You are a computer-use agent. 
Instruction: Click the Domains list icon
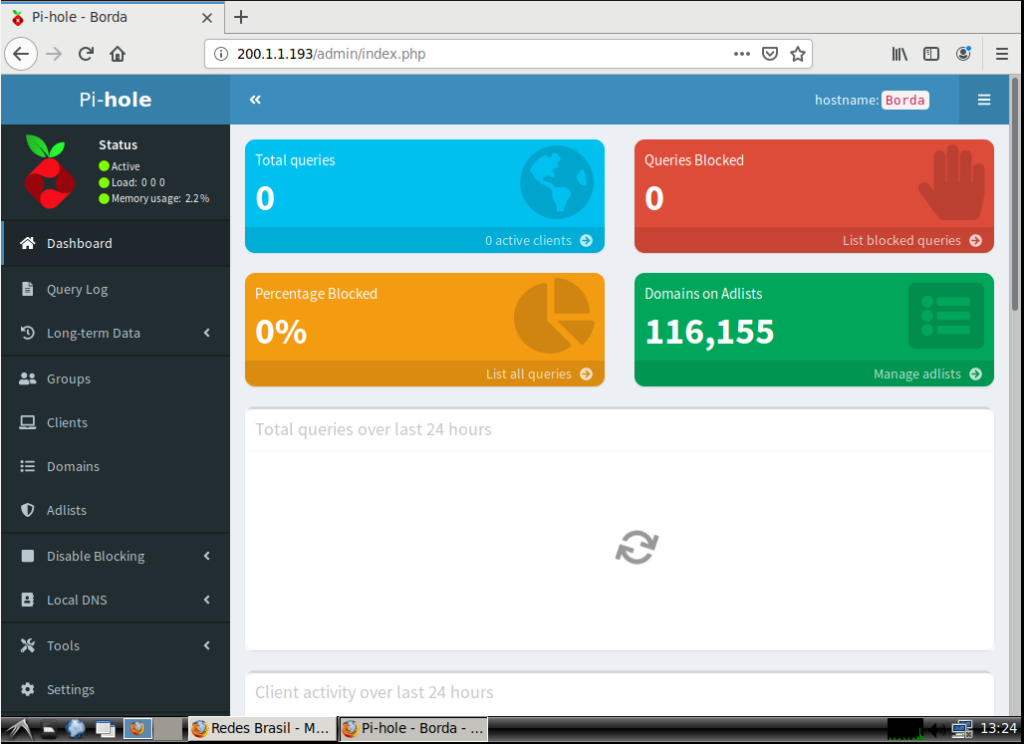pos(27,466)
